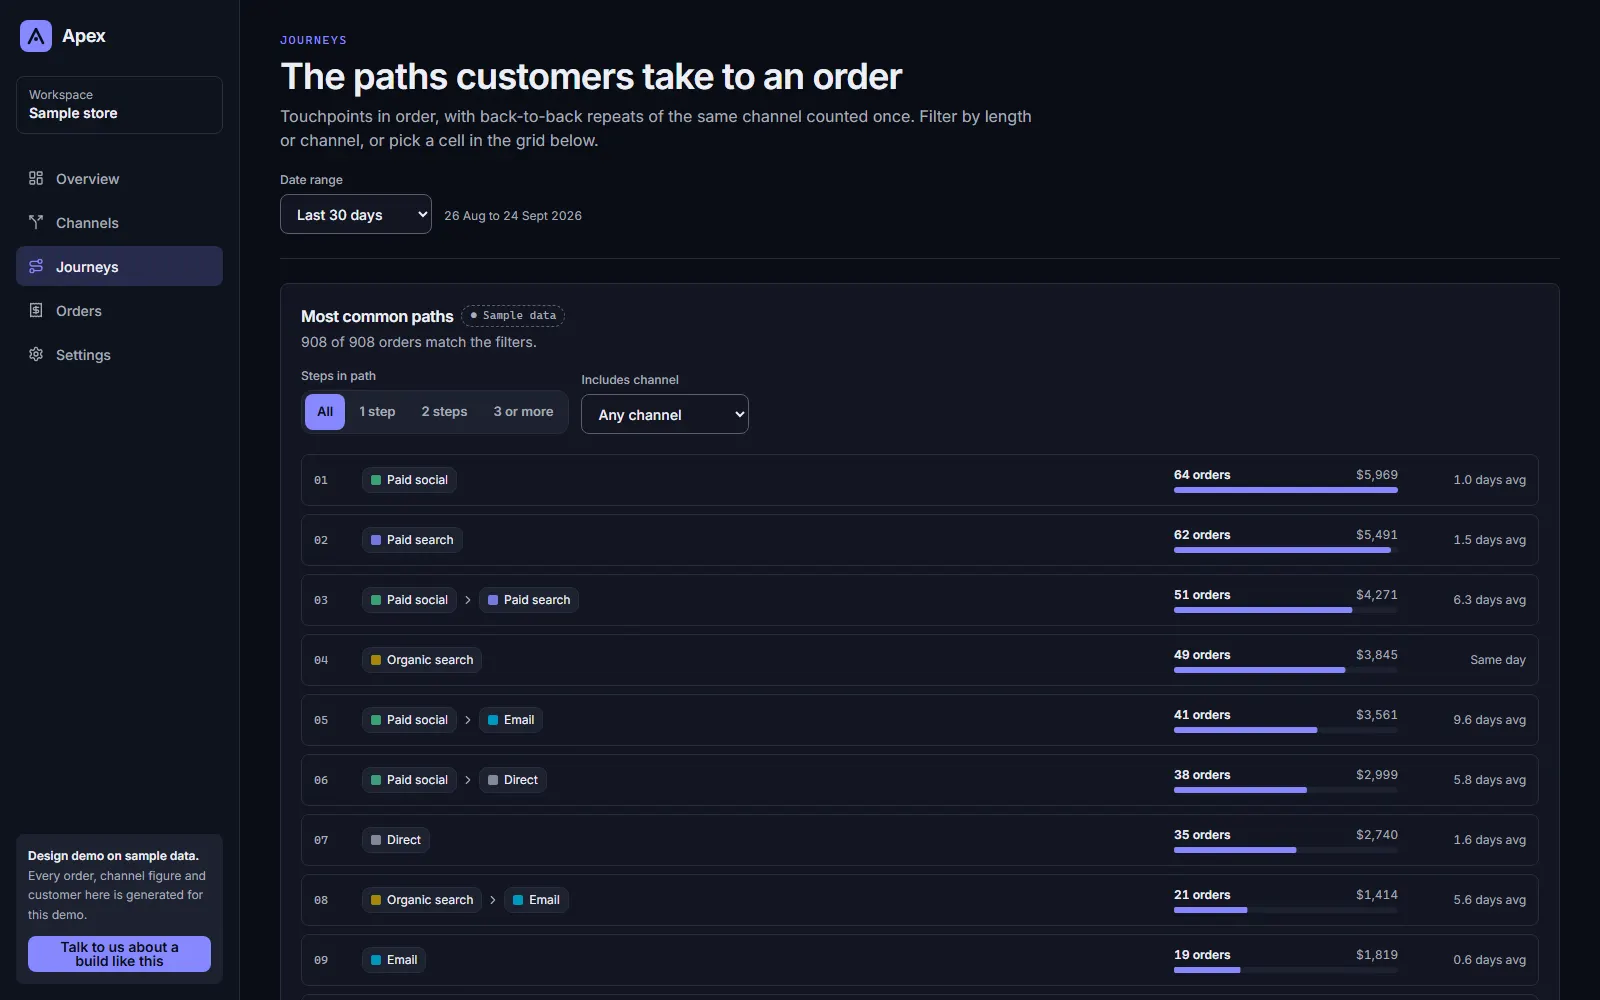Filter paths to 2 steps
This screenshot has height=1000, width=1600.
coord(444,412)
